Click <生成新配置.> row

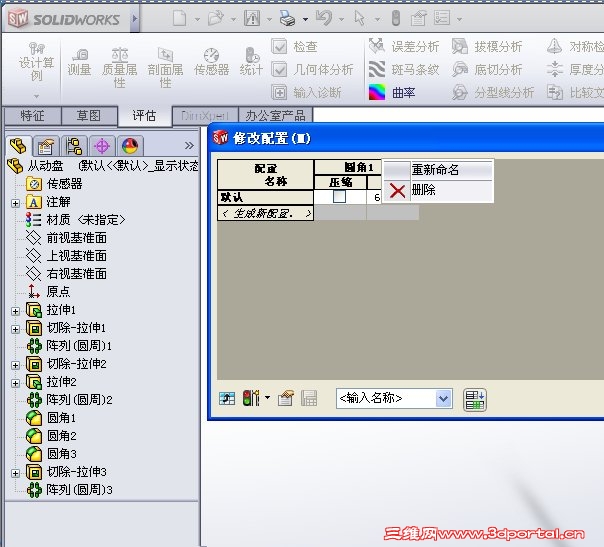pyautogui.click(x=265, y=213)
